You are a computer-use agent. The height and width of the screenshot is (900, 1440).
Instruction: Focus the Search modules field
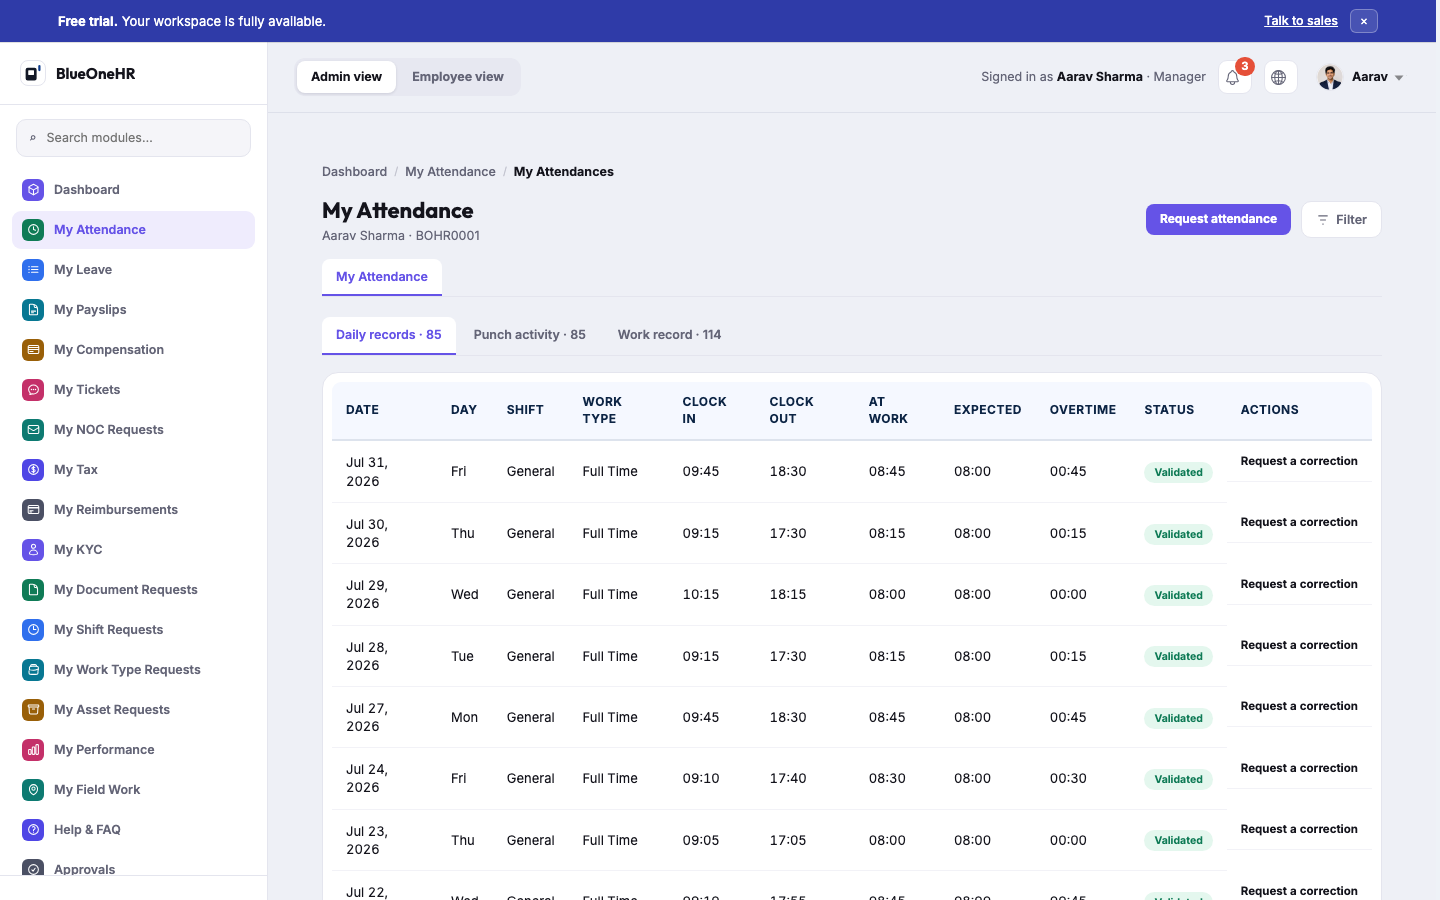coord(133,138)
